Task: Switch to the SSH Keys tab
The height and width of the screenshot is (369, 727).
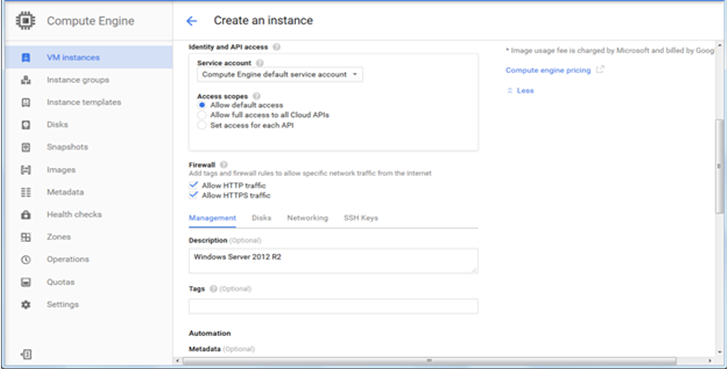Action: coord(361,218)
